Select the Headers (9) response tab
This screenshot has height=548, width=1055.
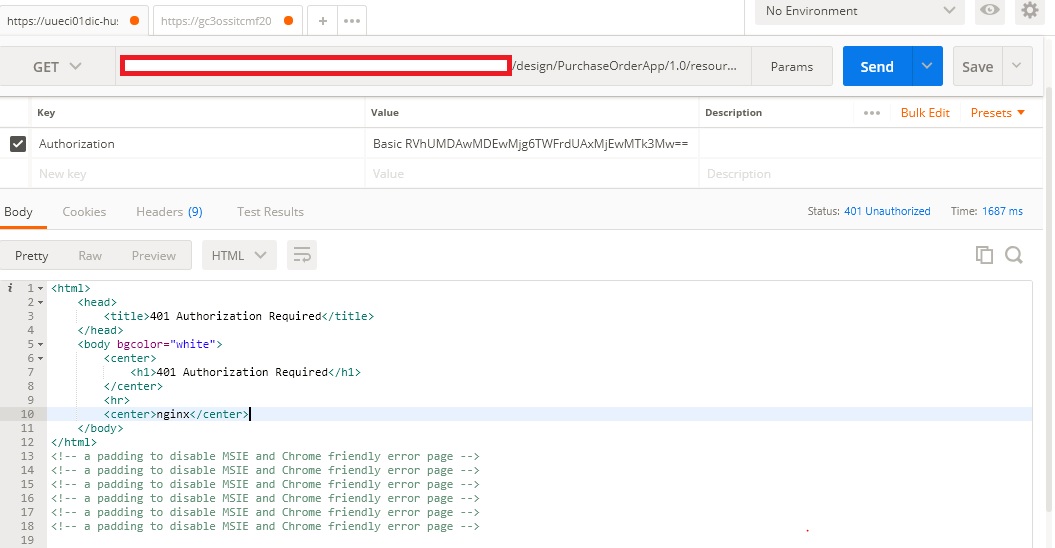(x=169, y=211)
